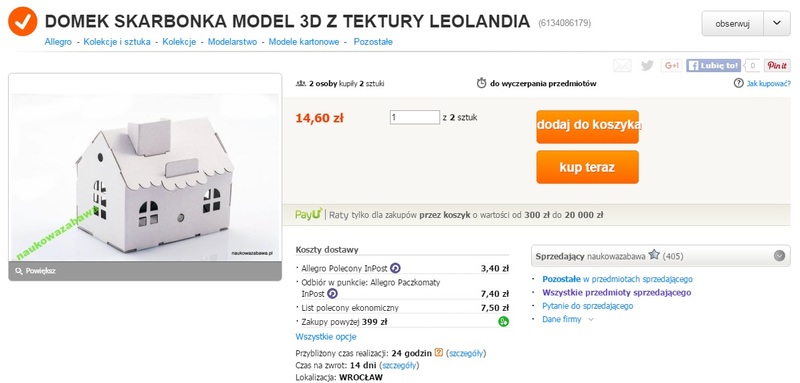Click the quantity input field

tap(415, 117)
